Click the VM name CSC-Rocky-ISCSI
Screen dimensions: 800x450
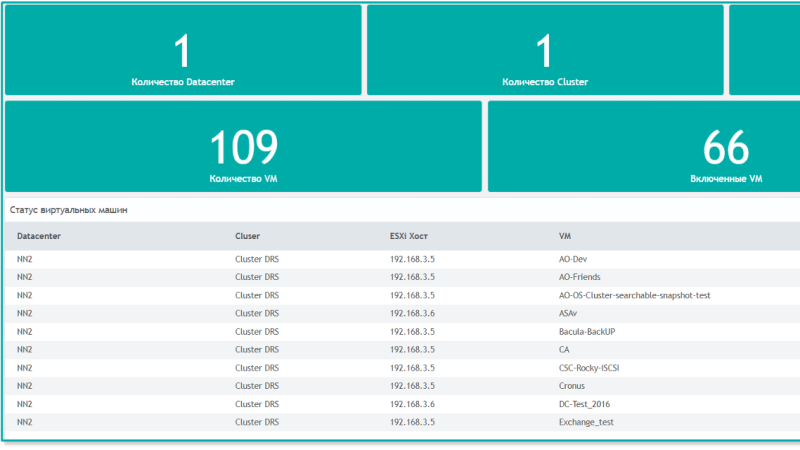click(589, 368)
